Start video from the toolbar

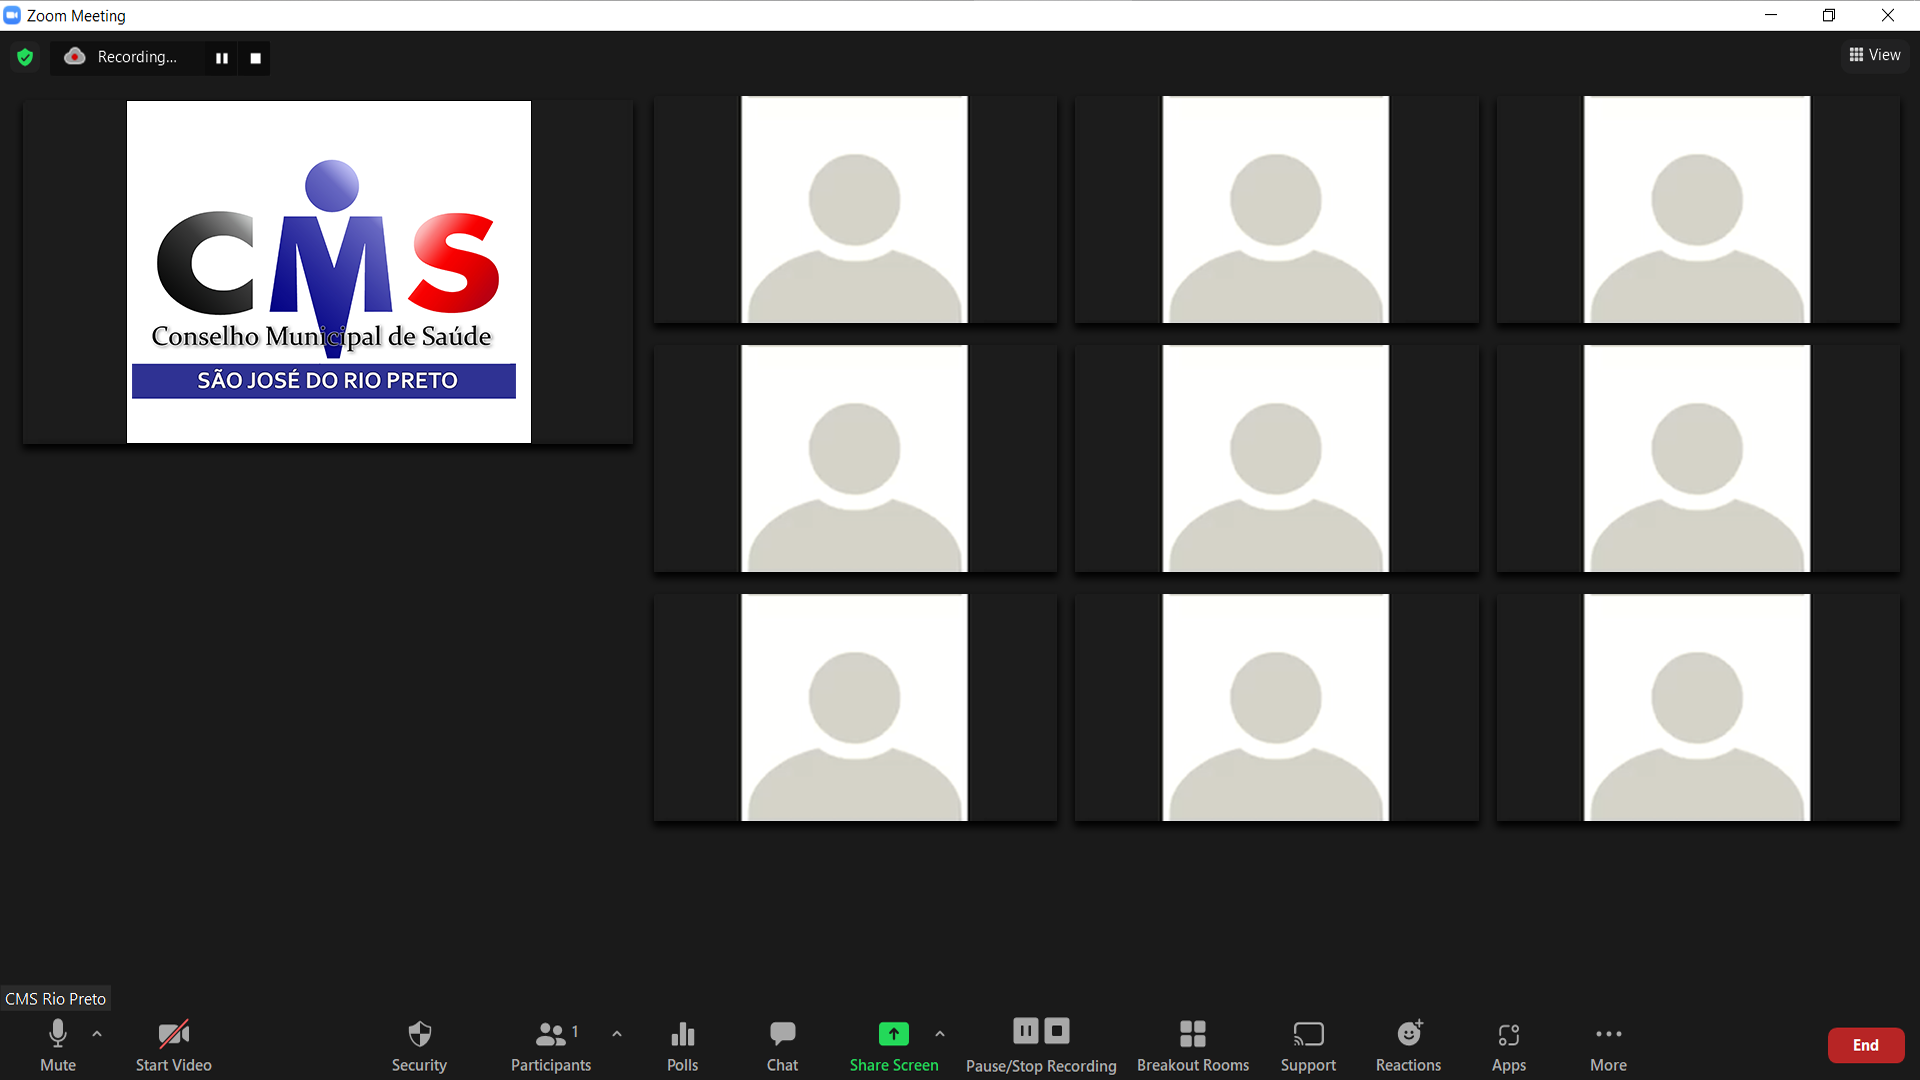point(174,1045)
